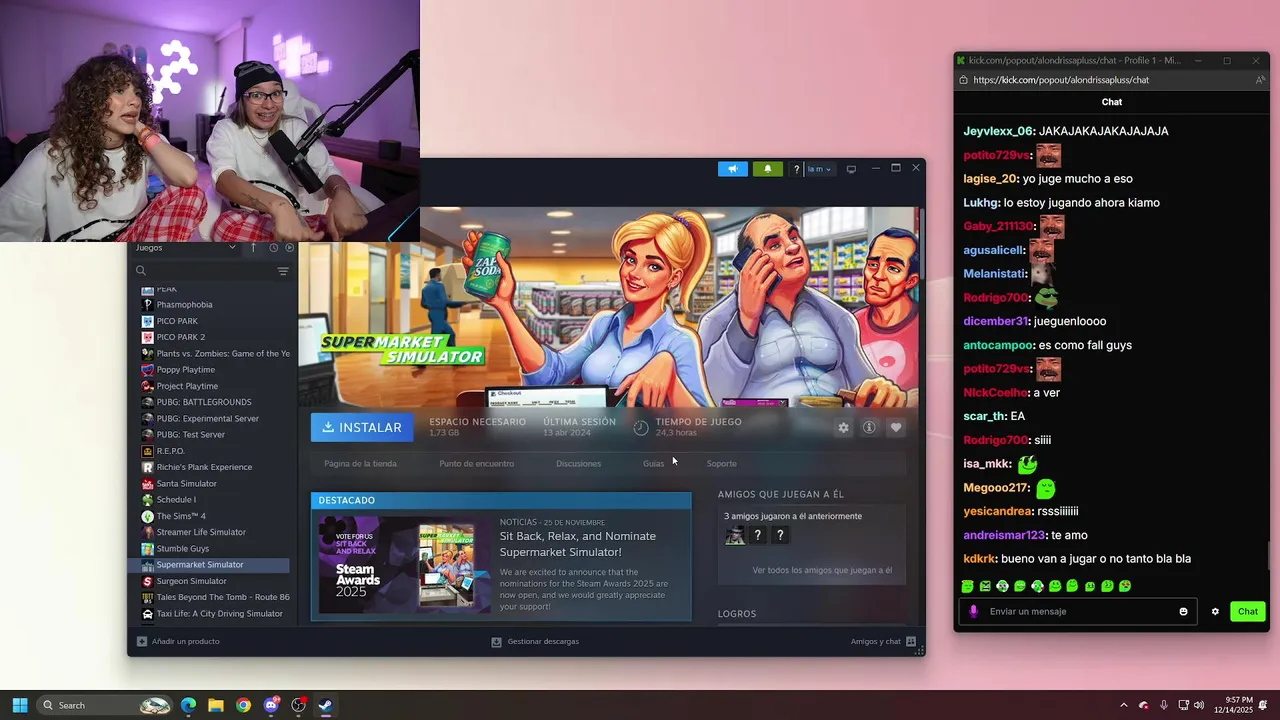
Task: Open 'Sit Back, Relax, and Nominate' news title
Action: coord(578,544)
